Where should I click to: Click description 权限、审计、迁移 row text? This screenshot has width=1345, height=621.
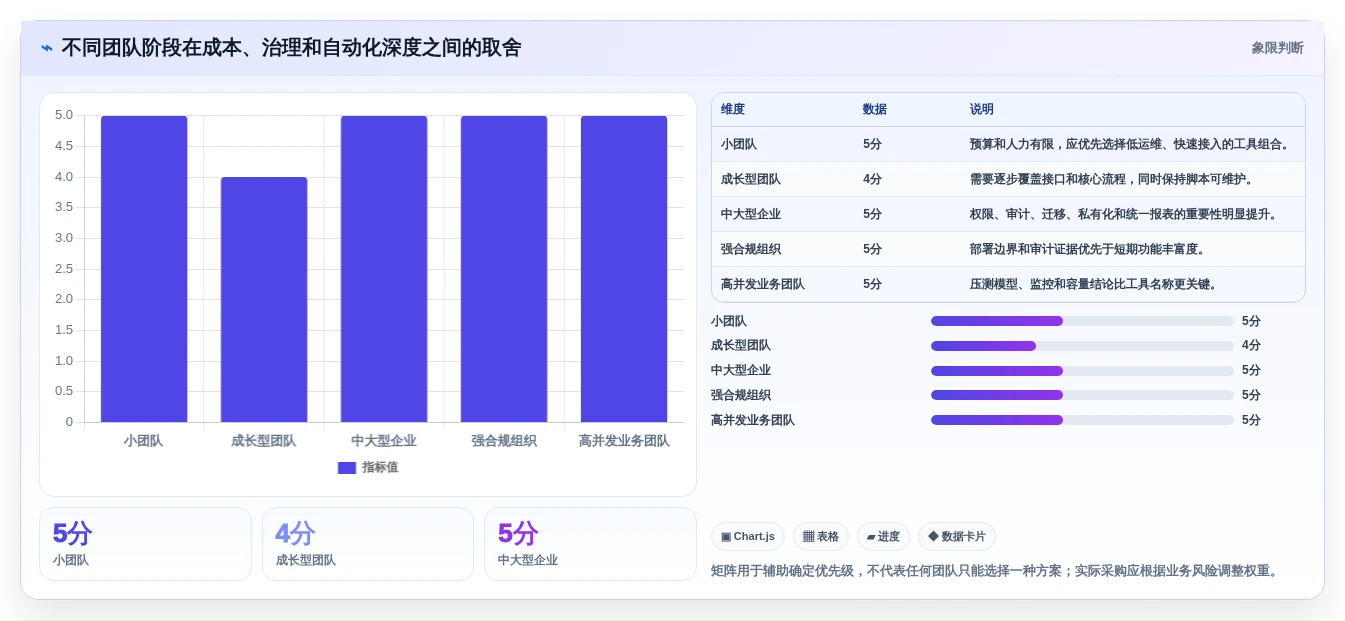[1124, 214]
